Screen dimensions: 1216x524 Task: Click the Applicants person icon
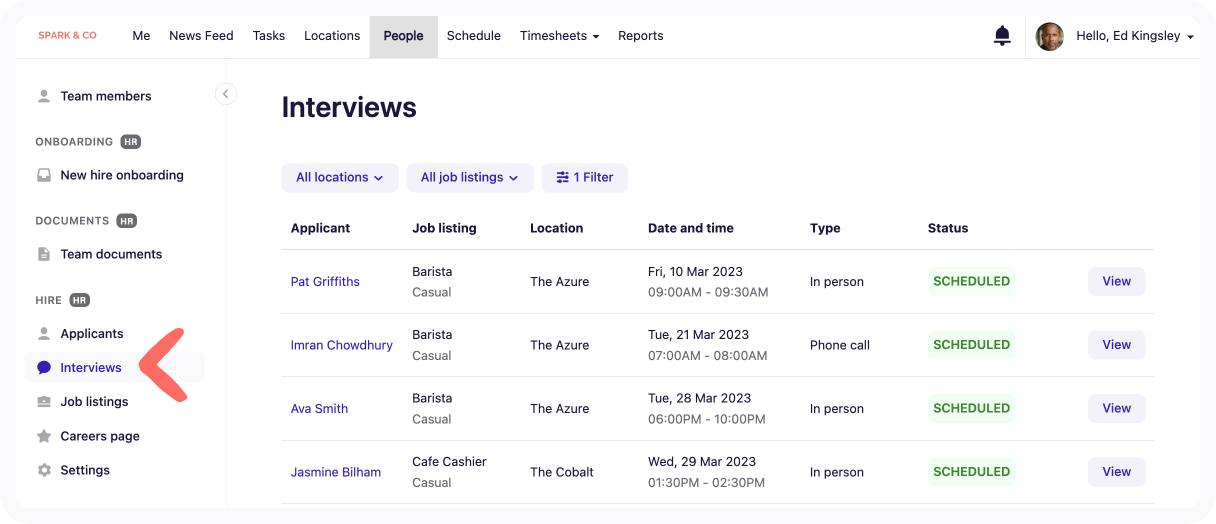pos(44,334)
